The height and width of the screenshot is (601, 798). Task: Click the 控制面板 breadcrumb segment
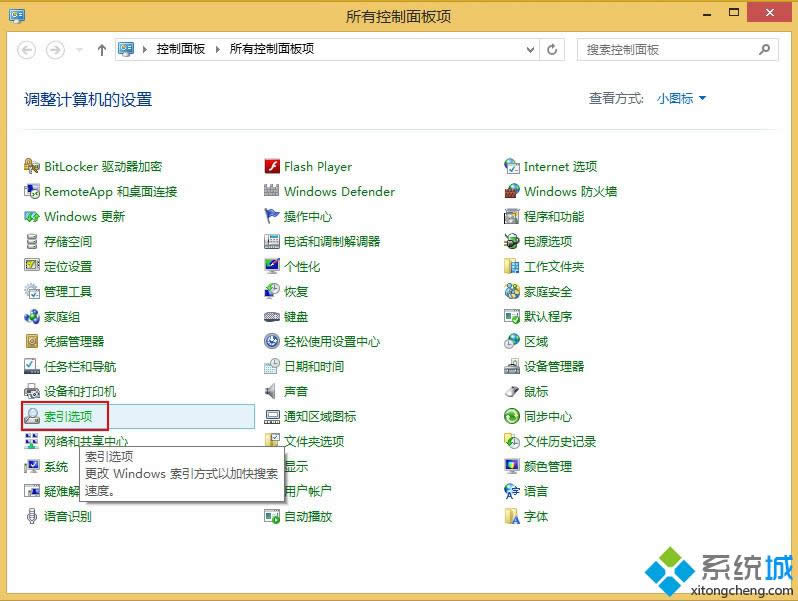[181, 49]
